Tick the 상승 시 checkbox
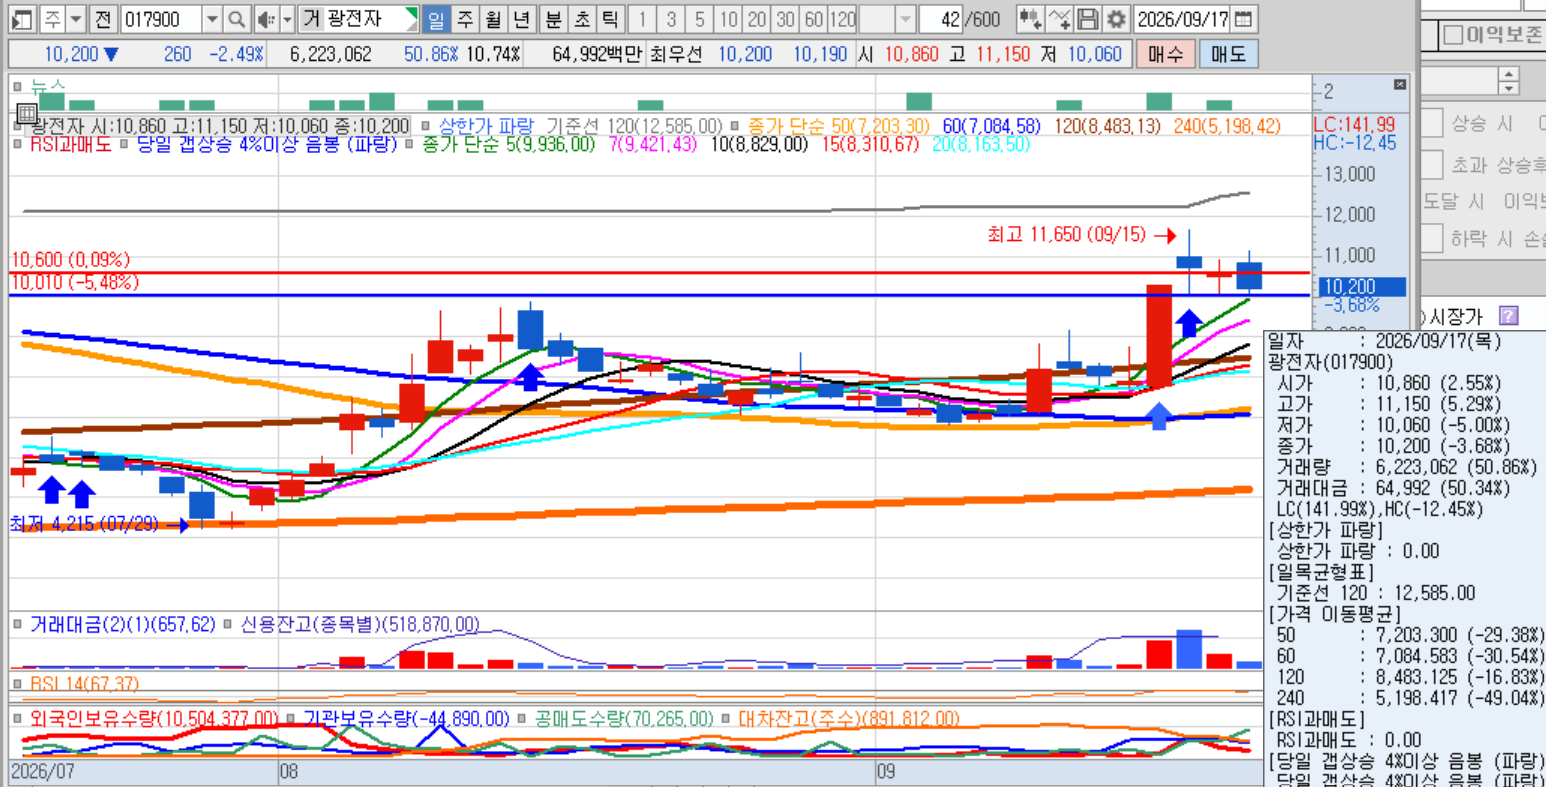Screen dimensions: 1546x787 click(x=1432, y=123)
